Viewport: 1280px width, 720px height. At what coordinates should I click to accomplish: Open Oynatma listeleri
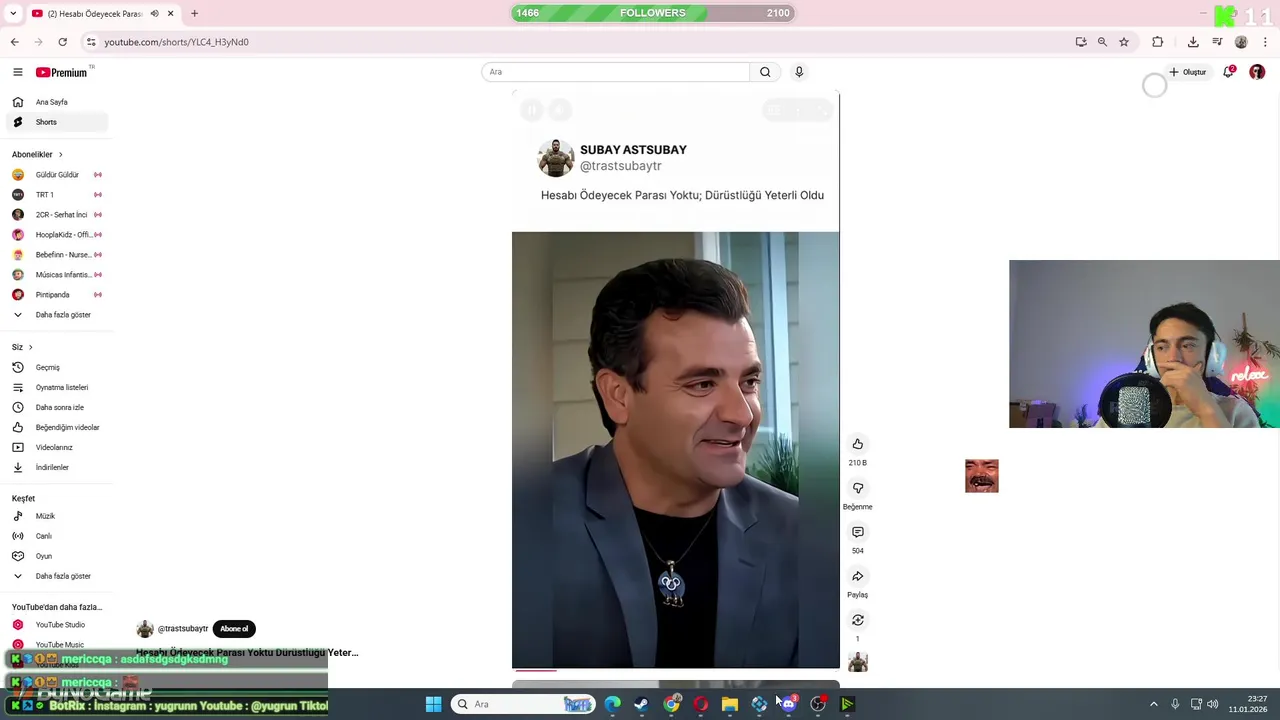pyautogui.click(x=56, y=387)
